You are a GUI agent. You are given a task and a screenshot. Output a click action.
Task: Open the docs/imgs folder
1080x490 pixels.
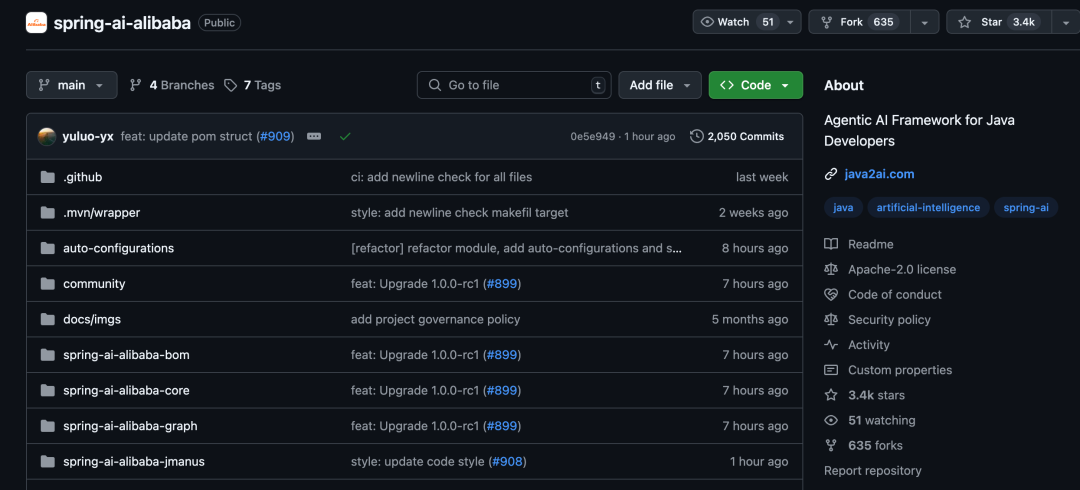92,319
